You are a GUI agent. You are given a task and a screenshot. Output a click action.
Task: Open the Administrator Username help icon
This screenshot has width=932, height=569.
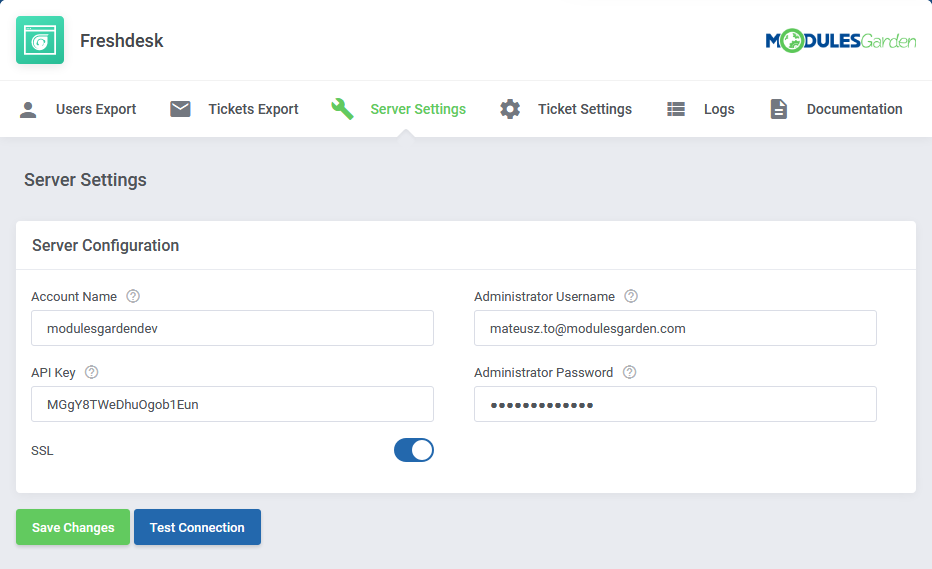tap(631, 296)
